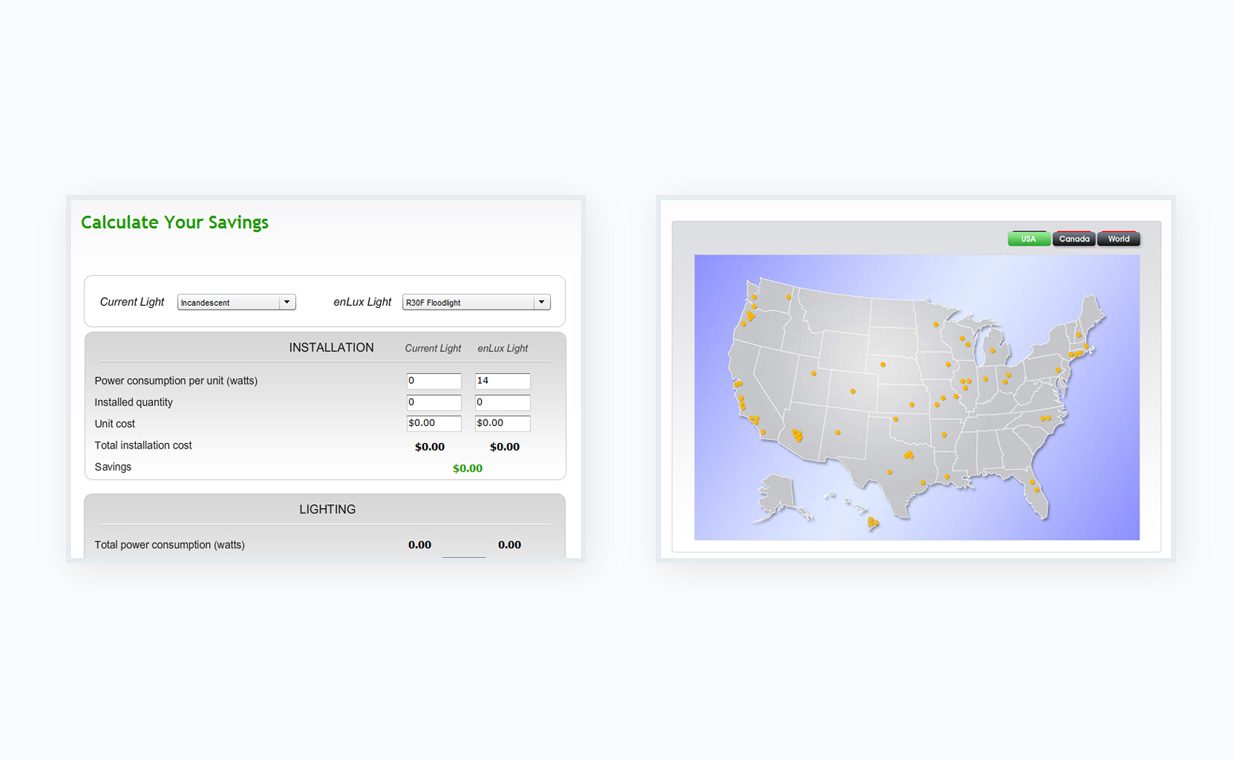Open the Current Light dropdown set to Incandescent
The height and width of the screenshot is (760, 1235).
click(x=236, y=302)
